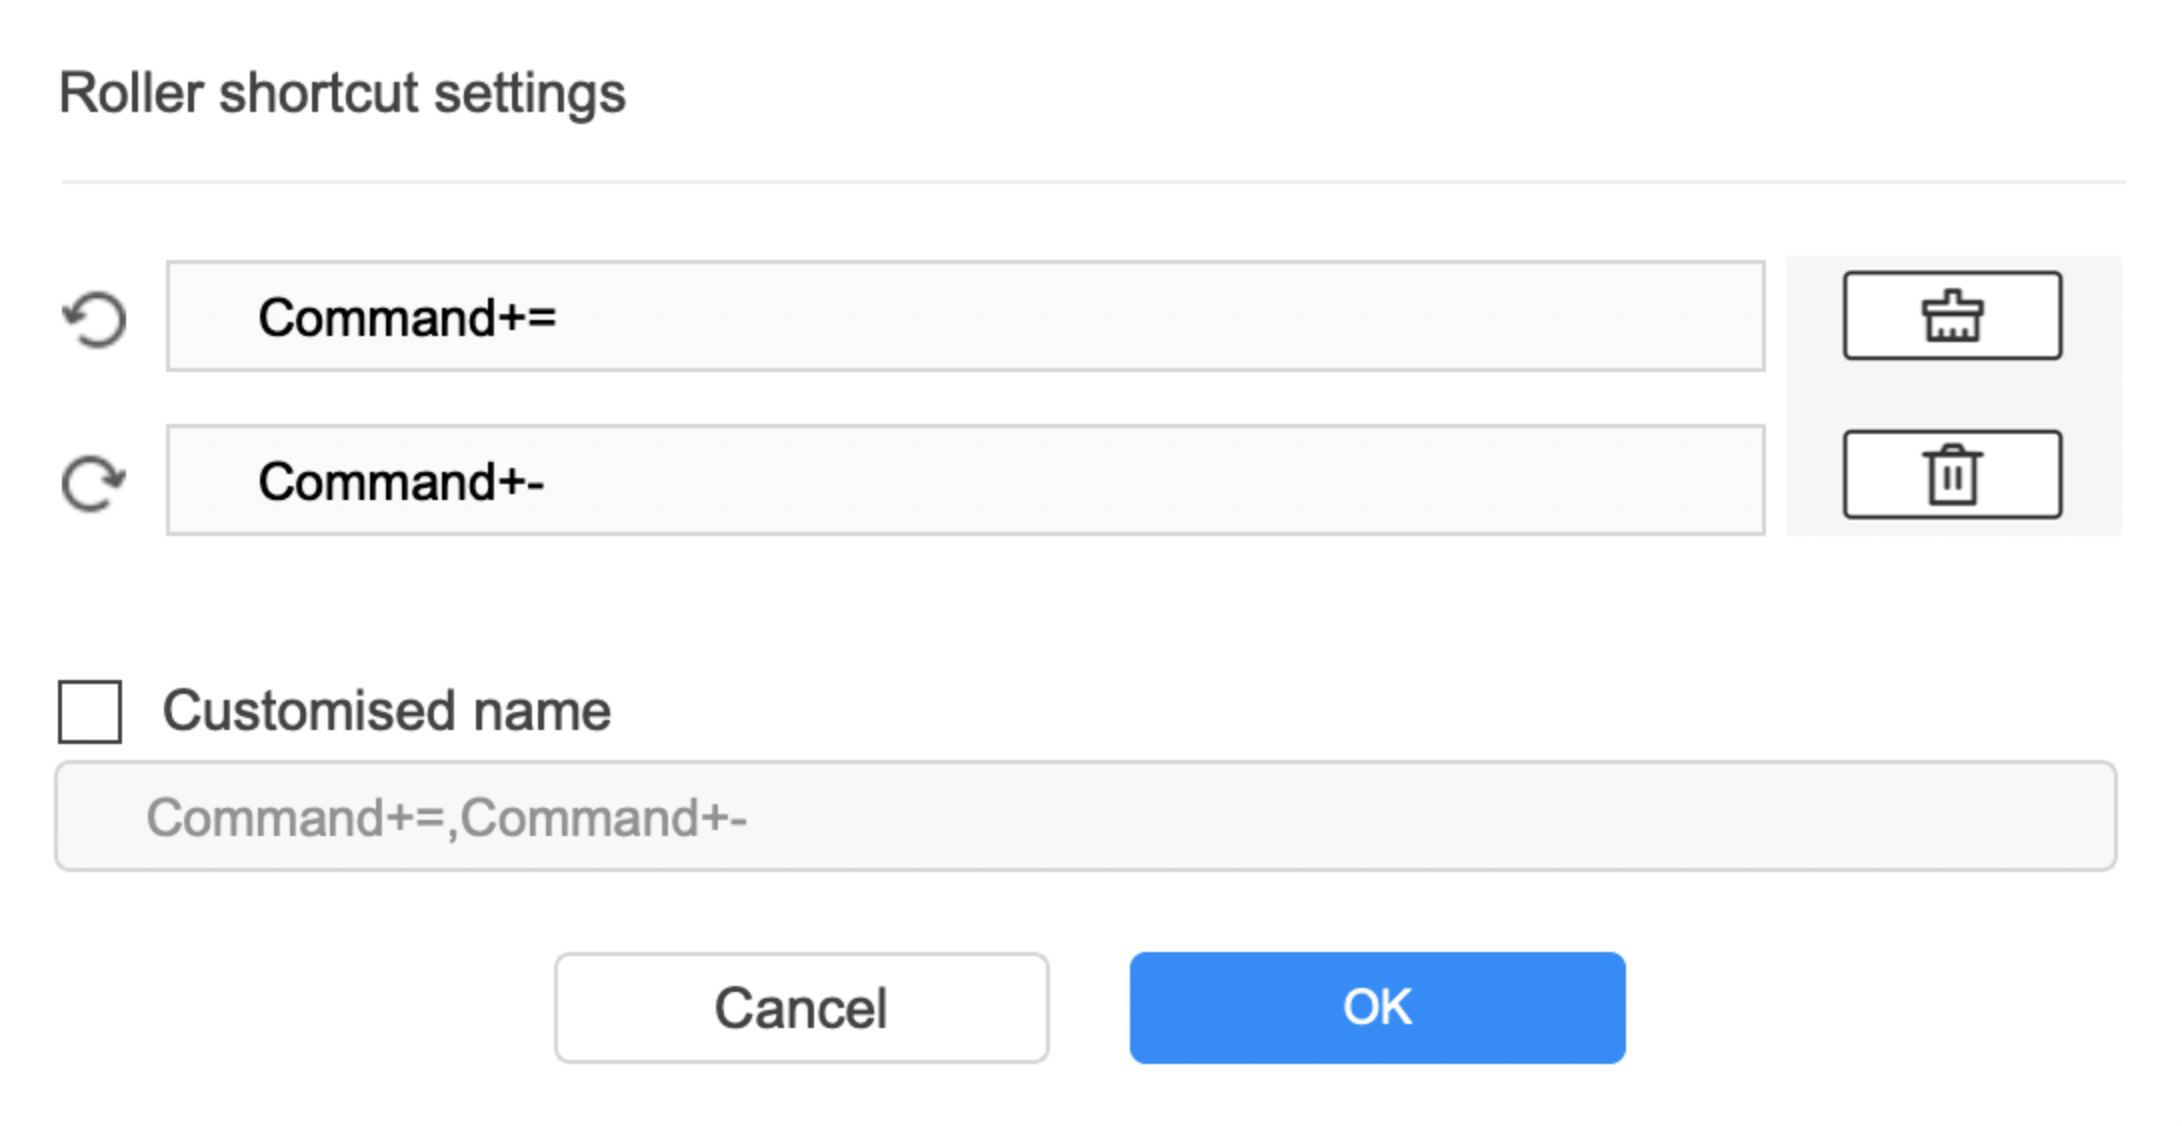Click the field showing Command+=,Command+- placeholder
Image resolution: width=2182 pixels, height=1126 pixels.
(x=1086, y=816)
